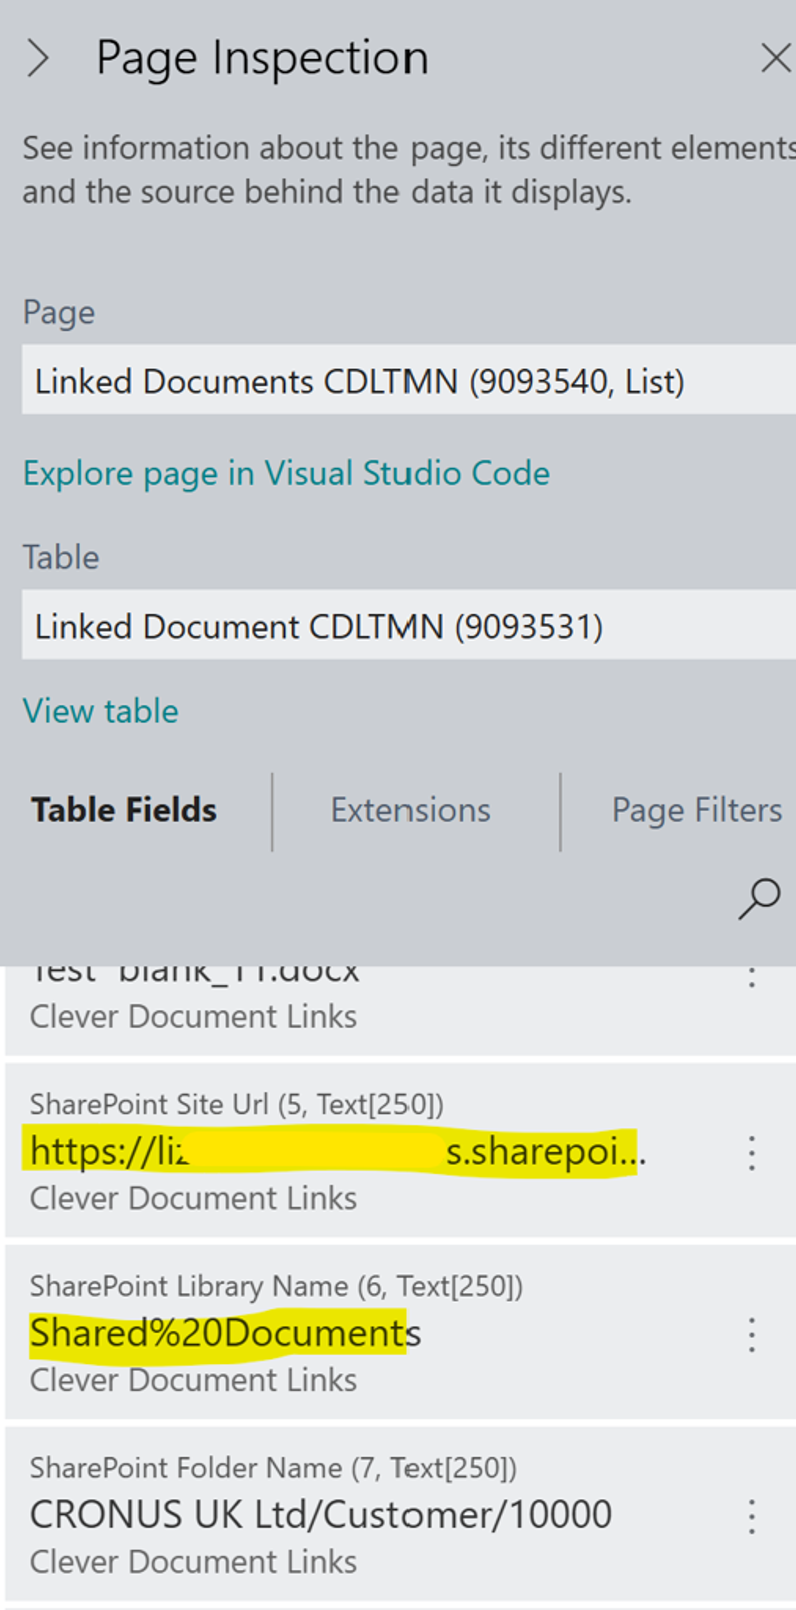Open the Page Filters tab
The width and height of the screenshot is (796, 1610).
pyautogui.click(x=696, y=810)
